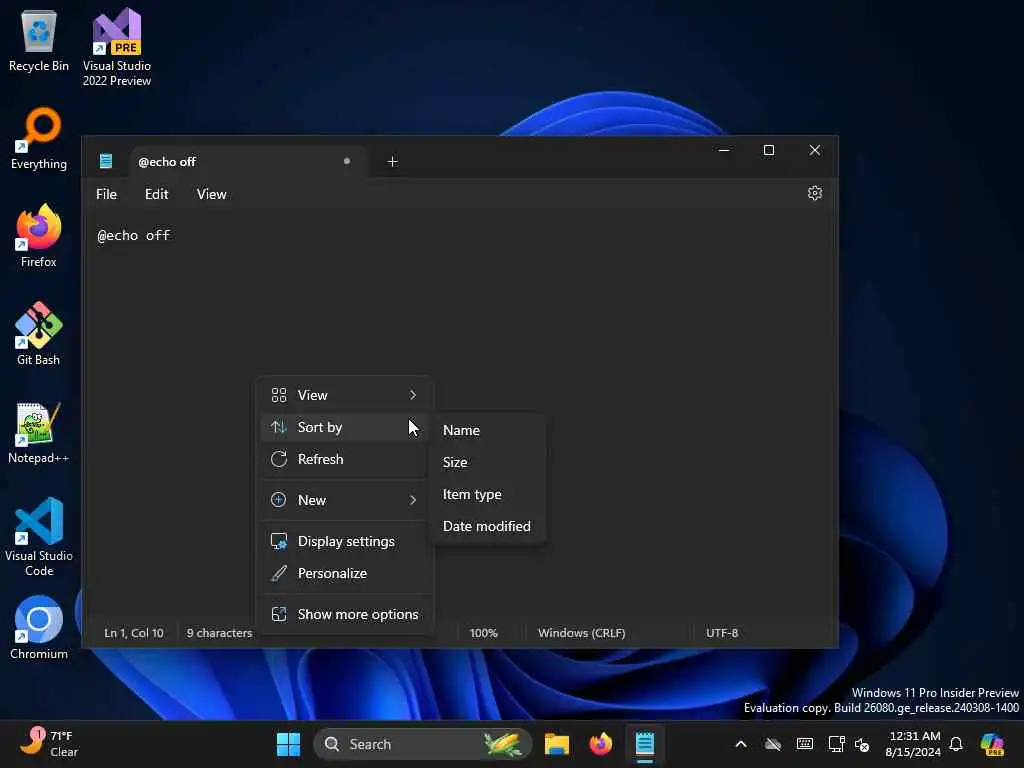This screenshot has width=1024, height=768.
Task: Launch Visual Studio 2022 Preview shortcut
Action: coord(117,48)
